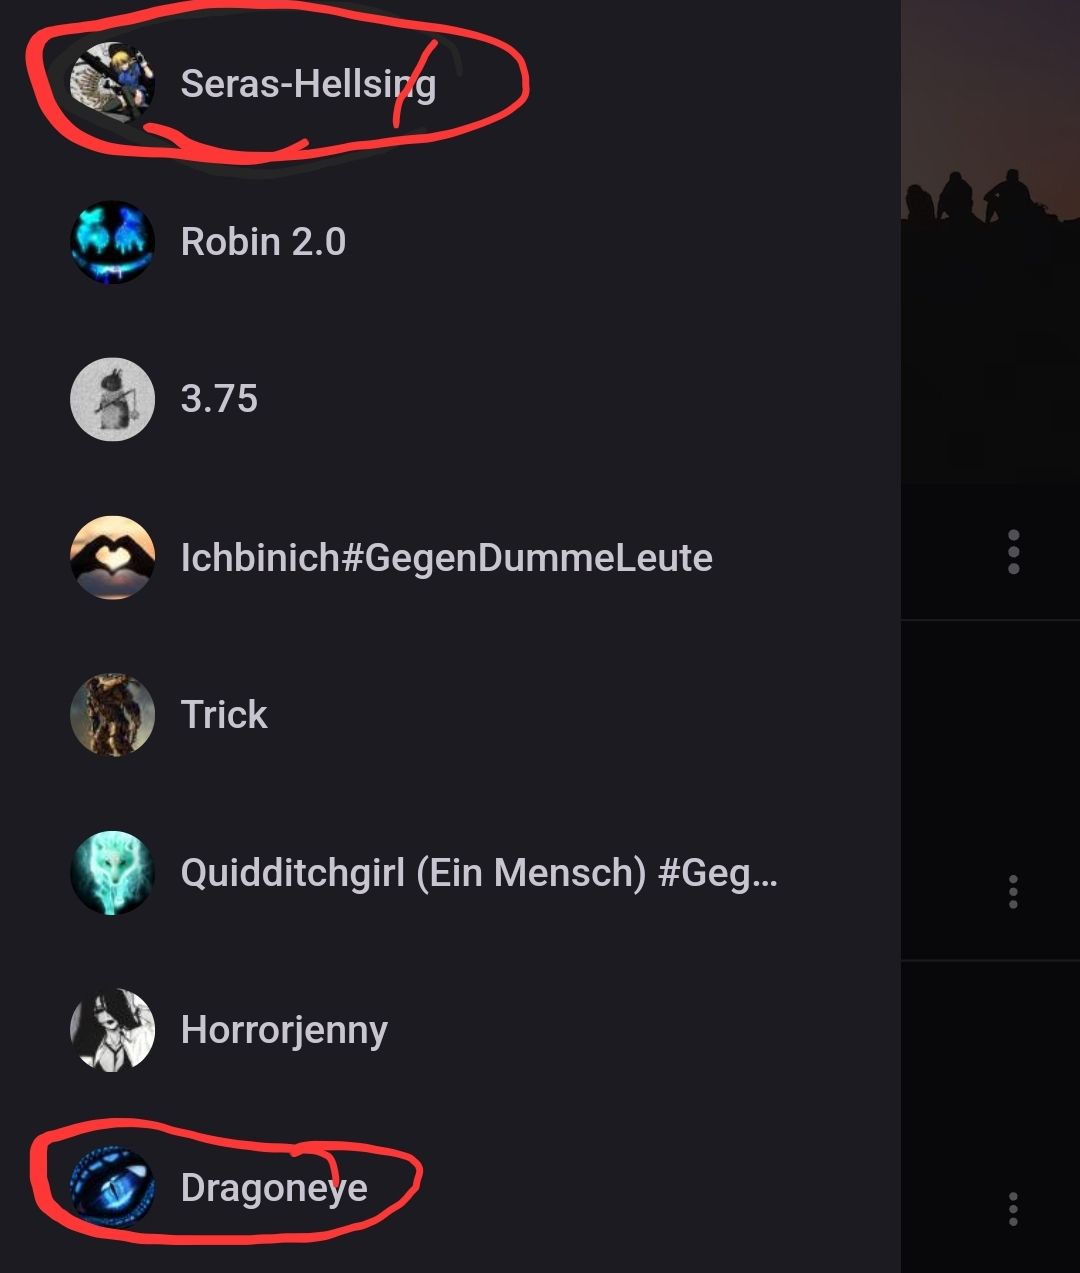Open the three-dot menu beside the Dragoneye row
The width and height of the screenshot is (1080, 1273).
[1013, 1208]
